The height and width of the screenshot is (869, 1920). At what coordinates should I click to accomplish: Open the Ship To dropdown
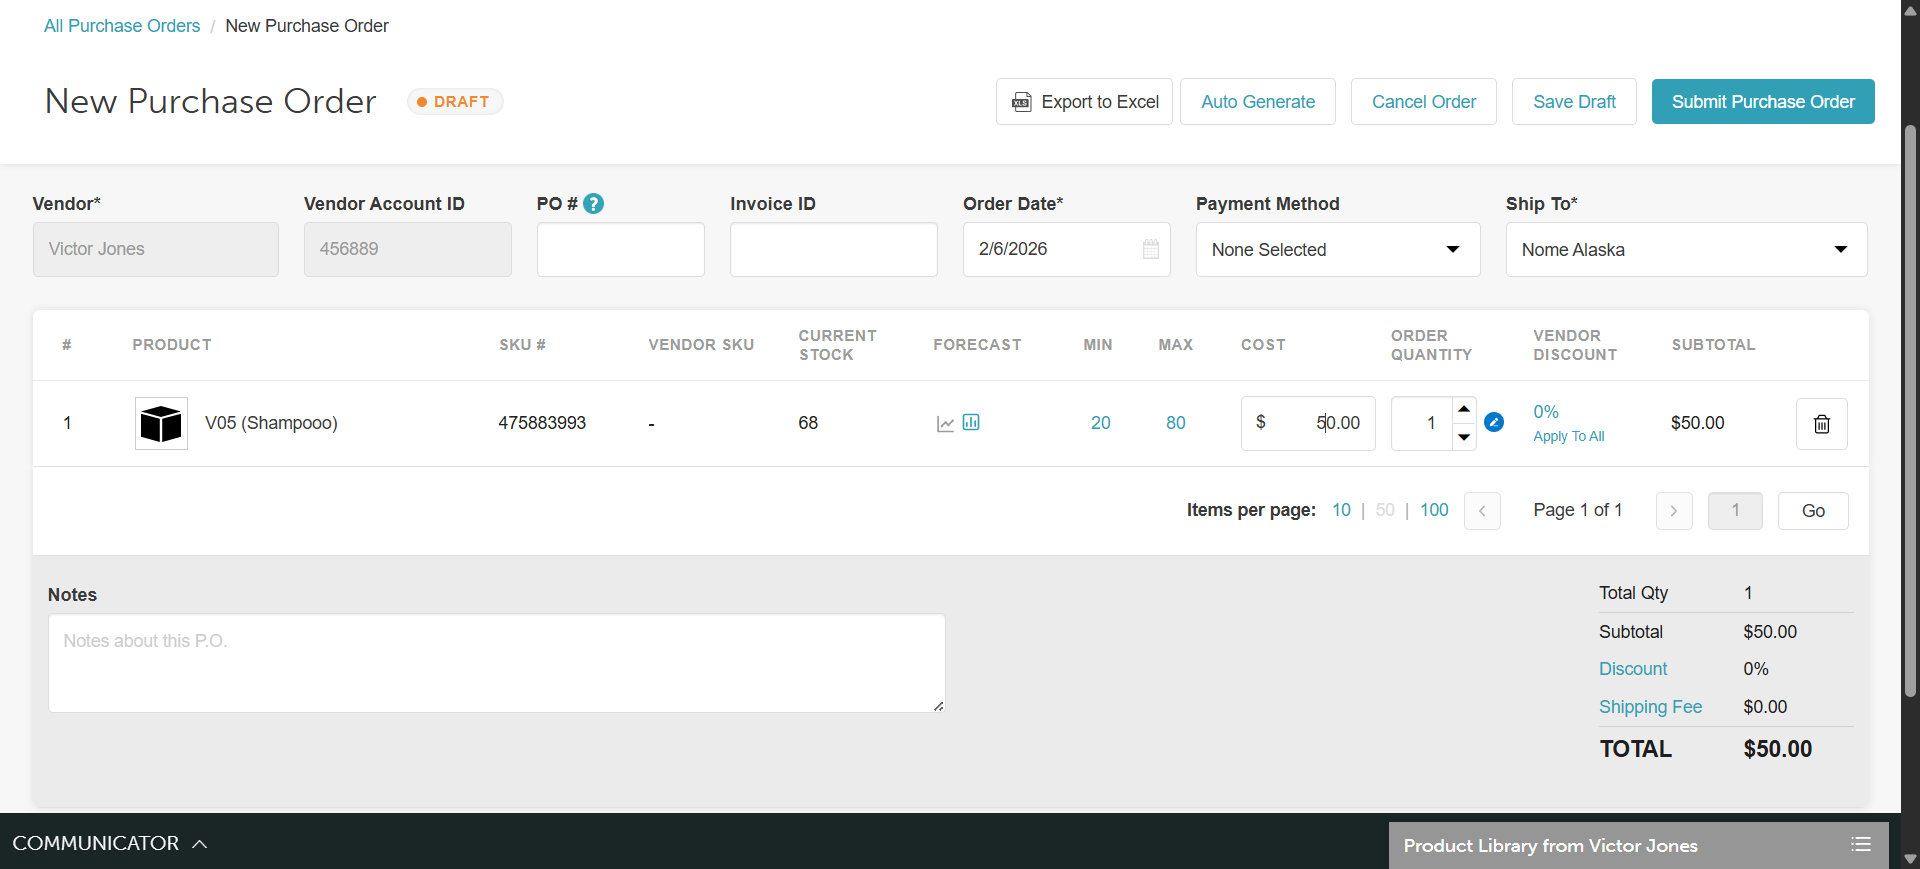(x=1686, y=250)
